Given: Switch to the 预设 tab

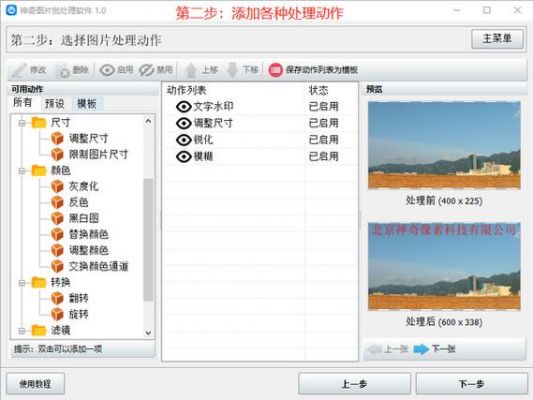Looking at the screenshot, I should coord(54,104).
